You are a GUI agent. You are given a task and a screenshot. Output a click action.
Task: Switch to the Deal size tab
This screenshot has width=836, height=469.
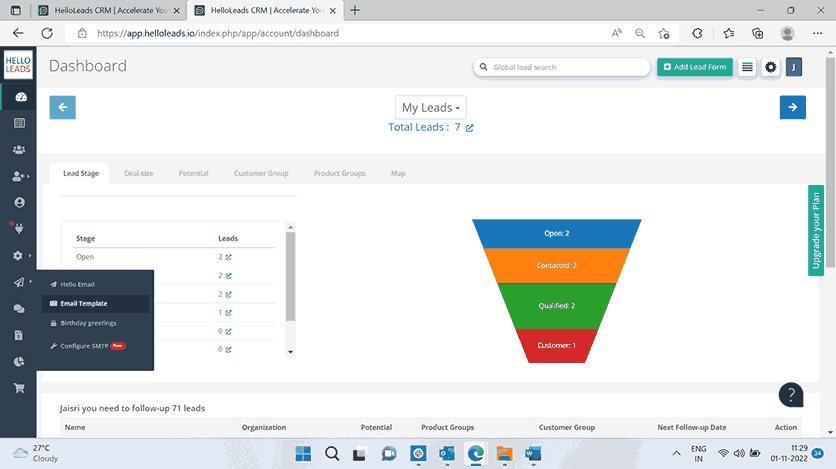(x=139, y=173)
